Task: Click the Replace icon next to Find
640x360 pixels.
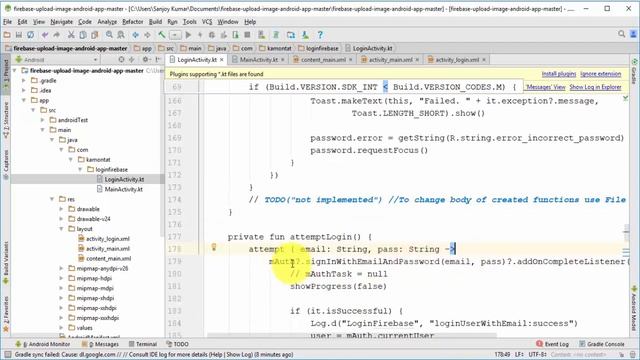Action: coord(121,35)
